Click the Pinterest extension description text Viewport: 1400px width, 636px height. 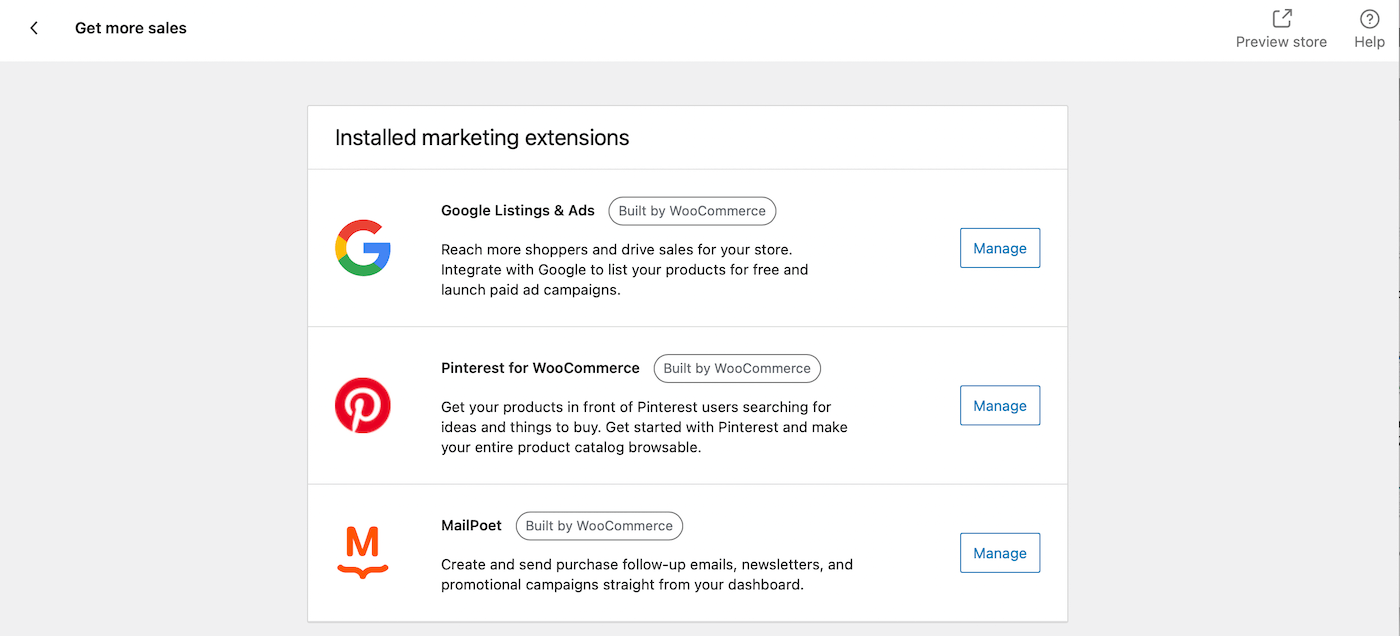point(643,427)
